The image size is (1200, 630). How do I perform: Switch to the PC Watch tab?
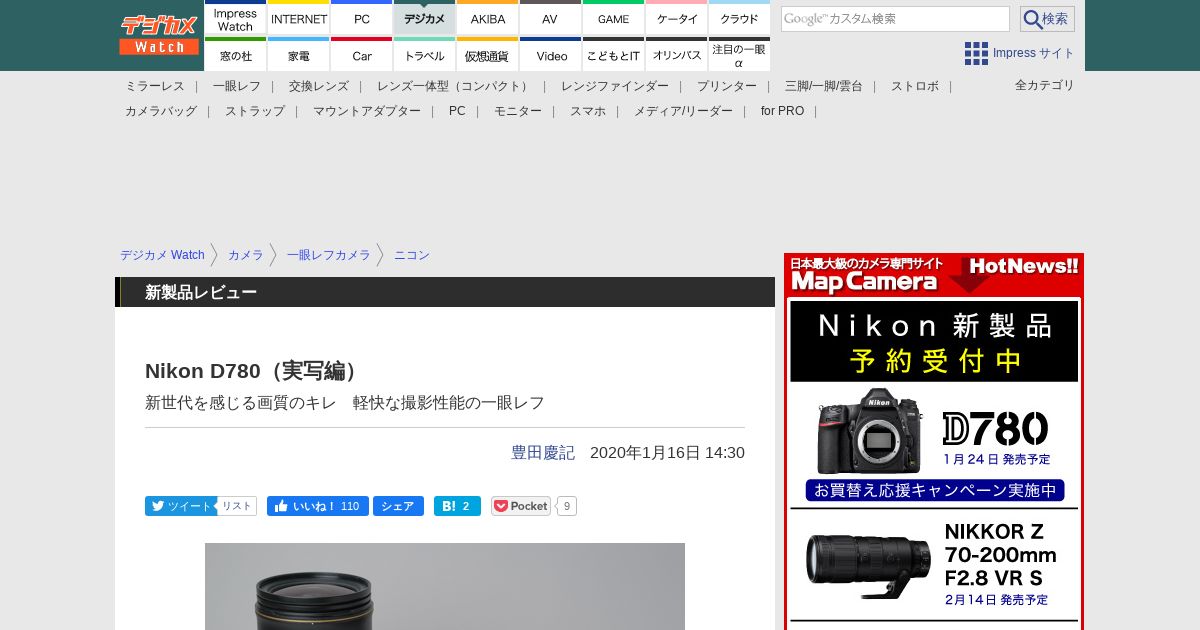coord(362,18)
